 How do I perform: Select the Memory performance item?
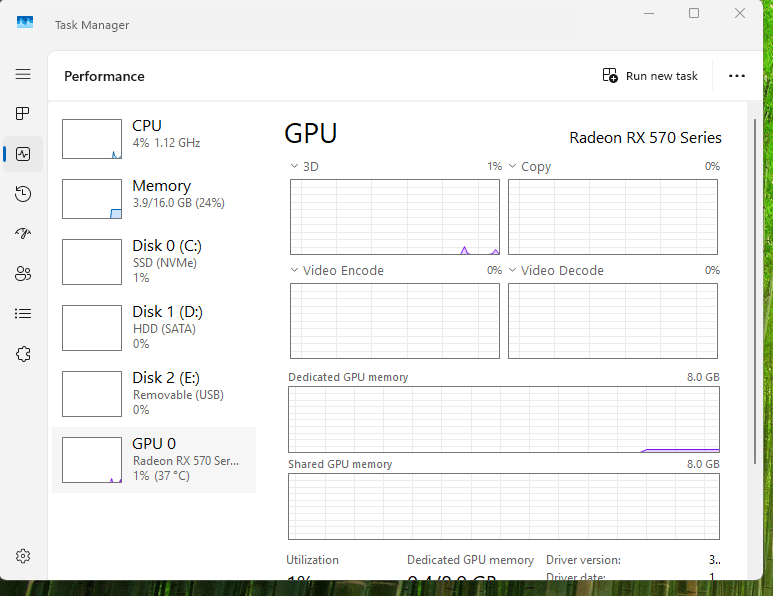click(154, 199)
